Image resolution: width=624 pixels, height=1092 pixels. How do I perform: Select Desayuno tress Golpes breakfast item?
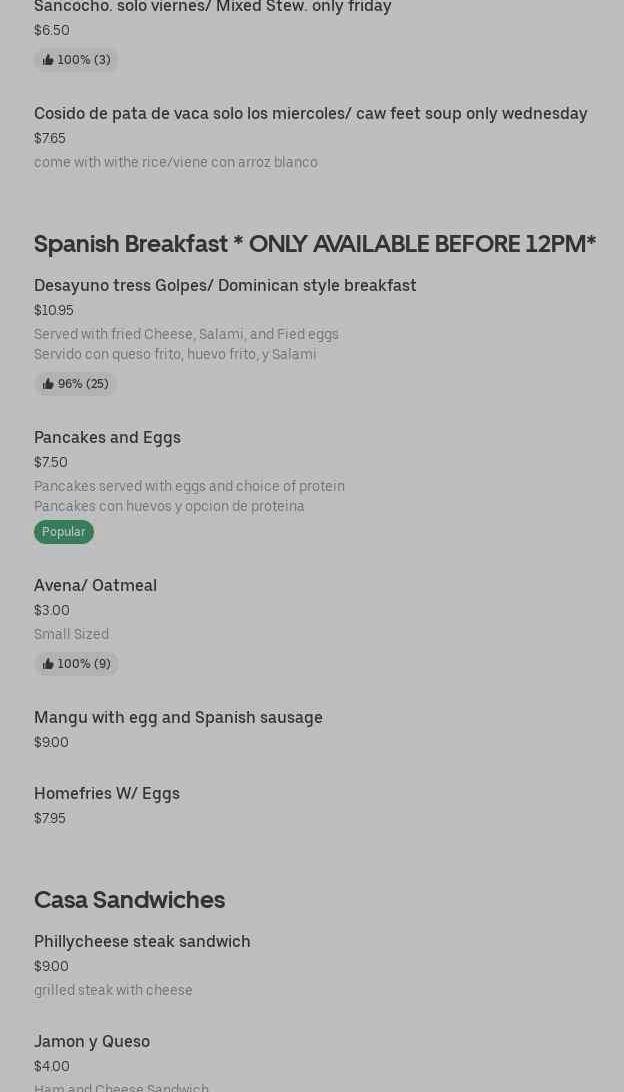225,286
